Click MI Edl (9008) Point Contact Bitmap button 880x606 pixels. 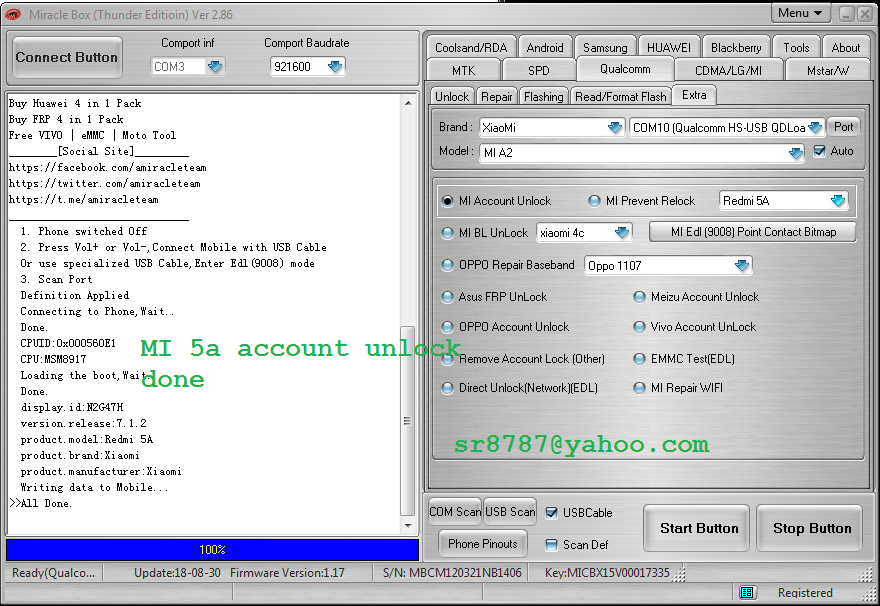pos(753,232)
